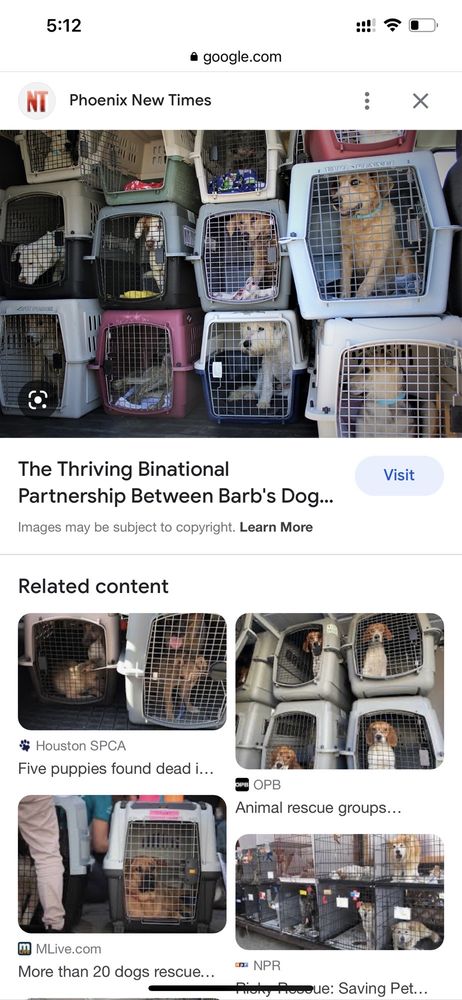Open the Houston SPCA related image
This screenshot has height=1000, width=462.
[122, 671]
